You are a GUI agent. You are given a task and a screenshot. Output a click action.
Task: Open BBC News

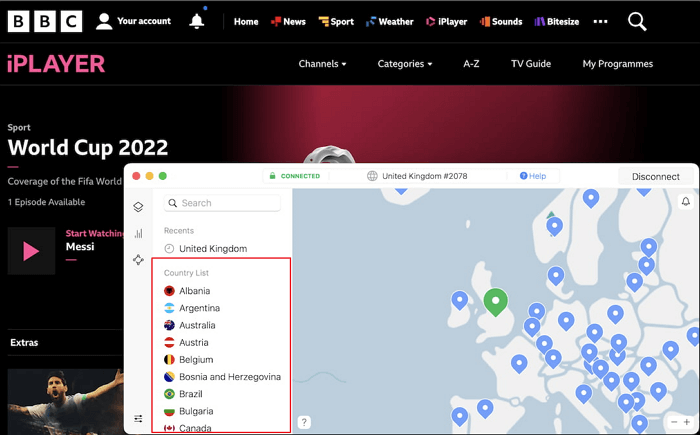point(288,21)
